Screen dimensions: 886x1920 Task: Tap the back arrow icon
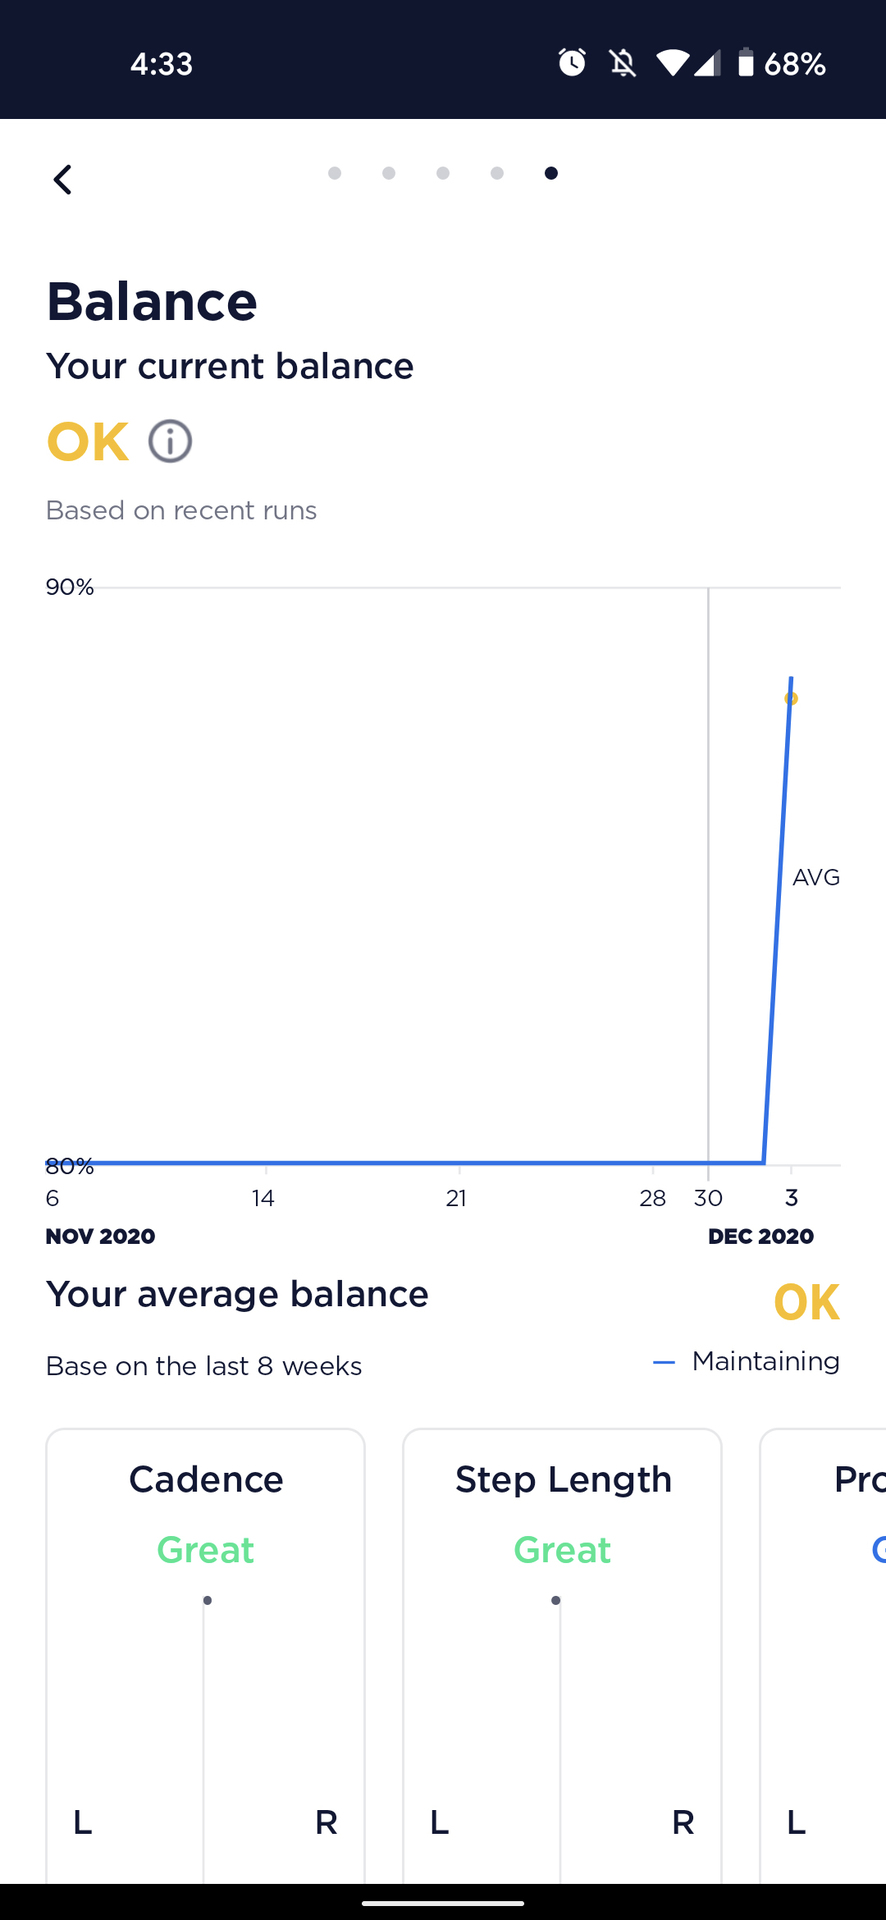pyautogui.click(x=63, y=180)
